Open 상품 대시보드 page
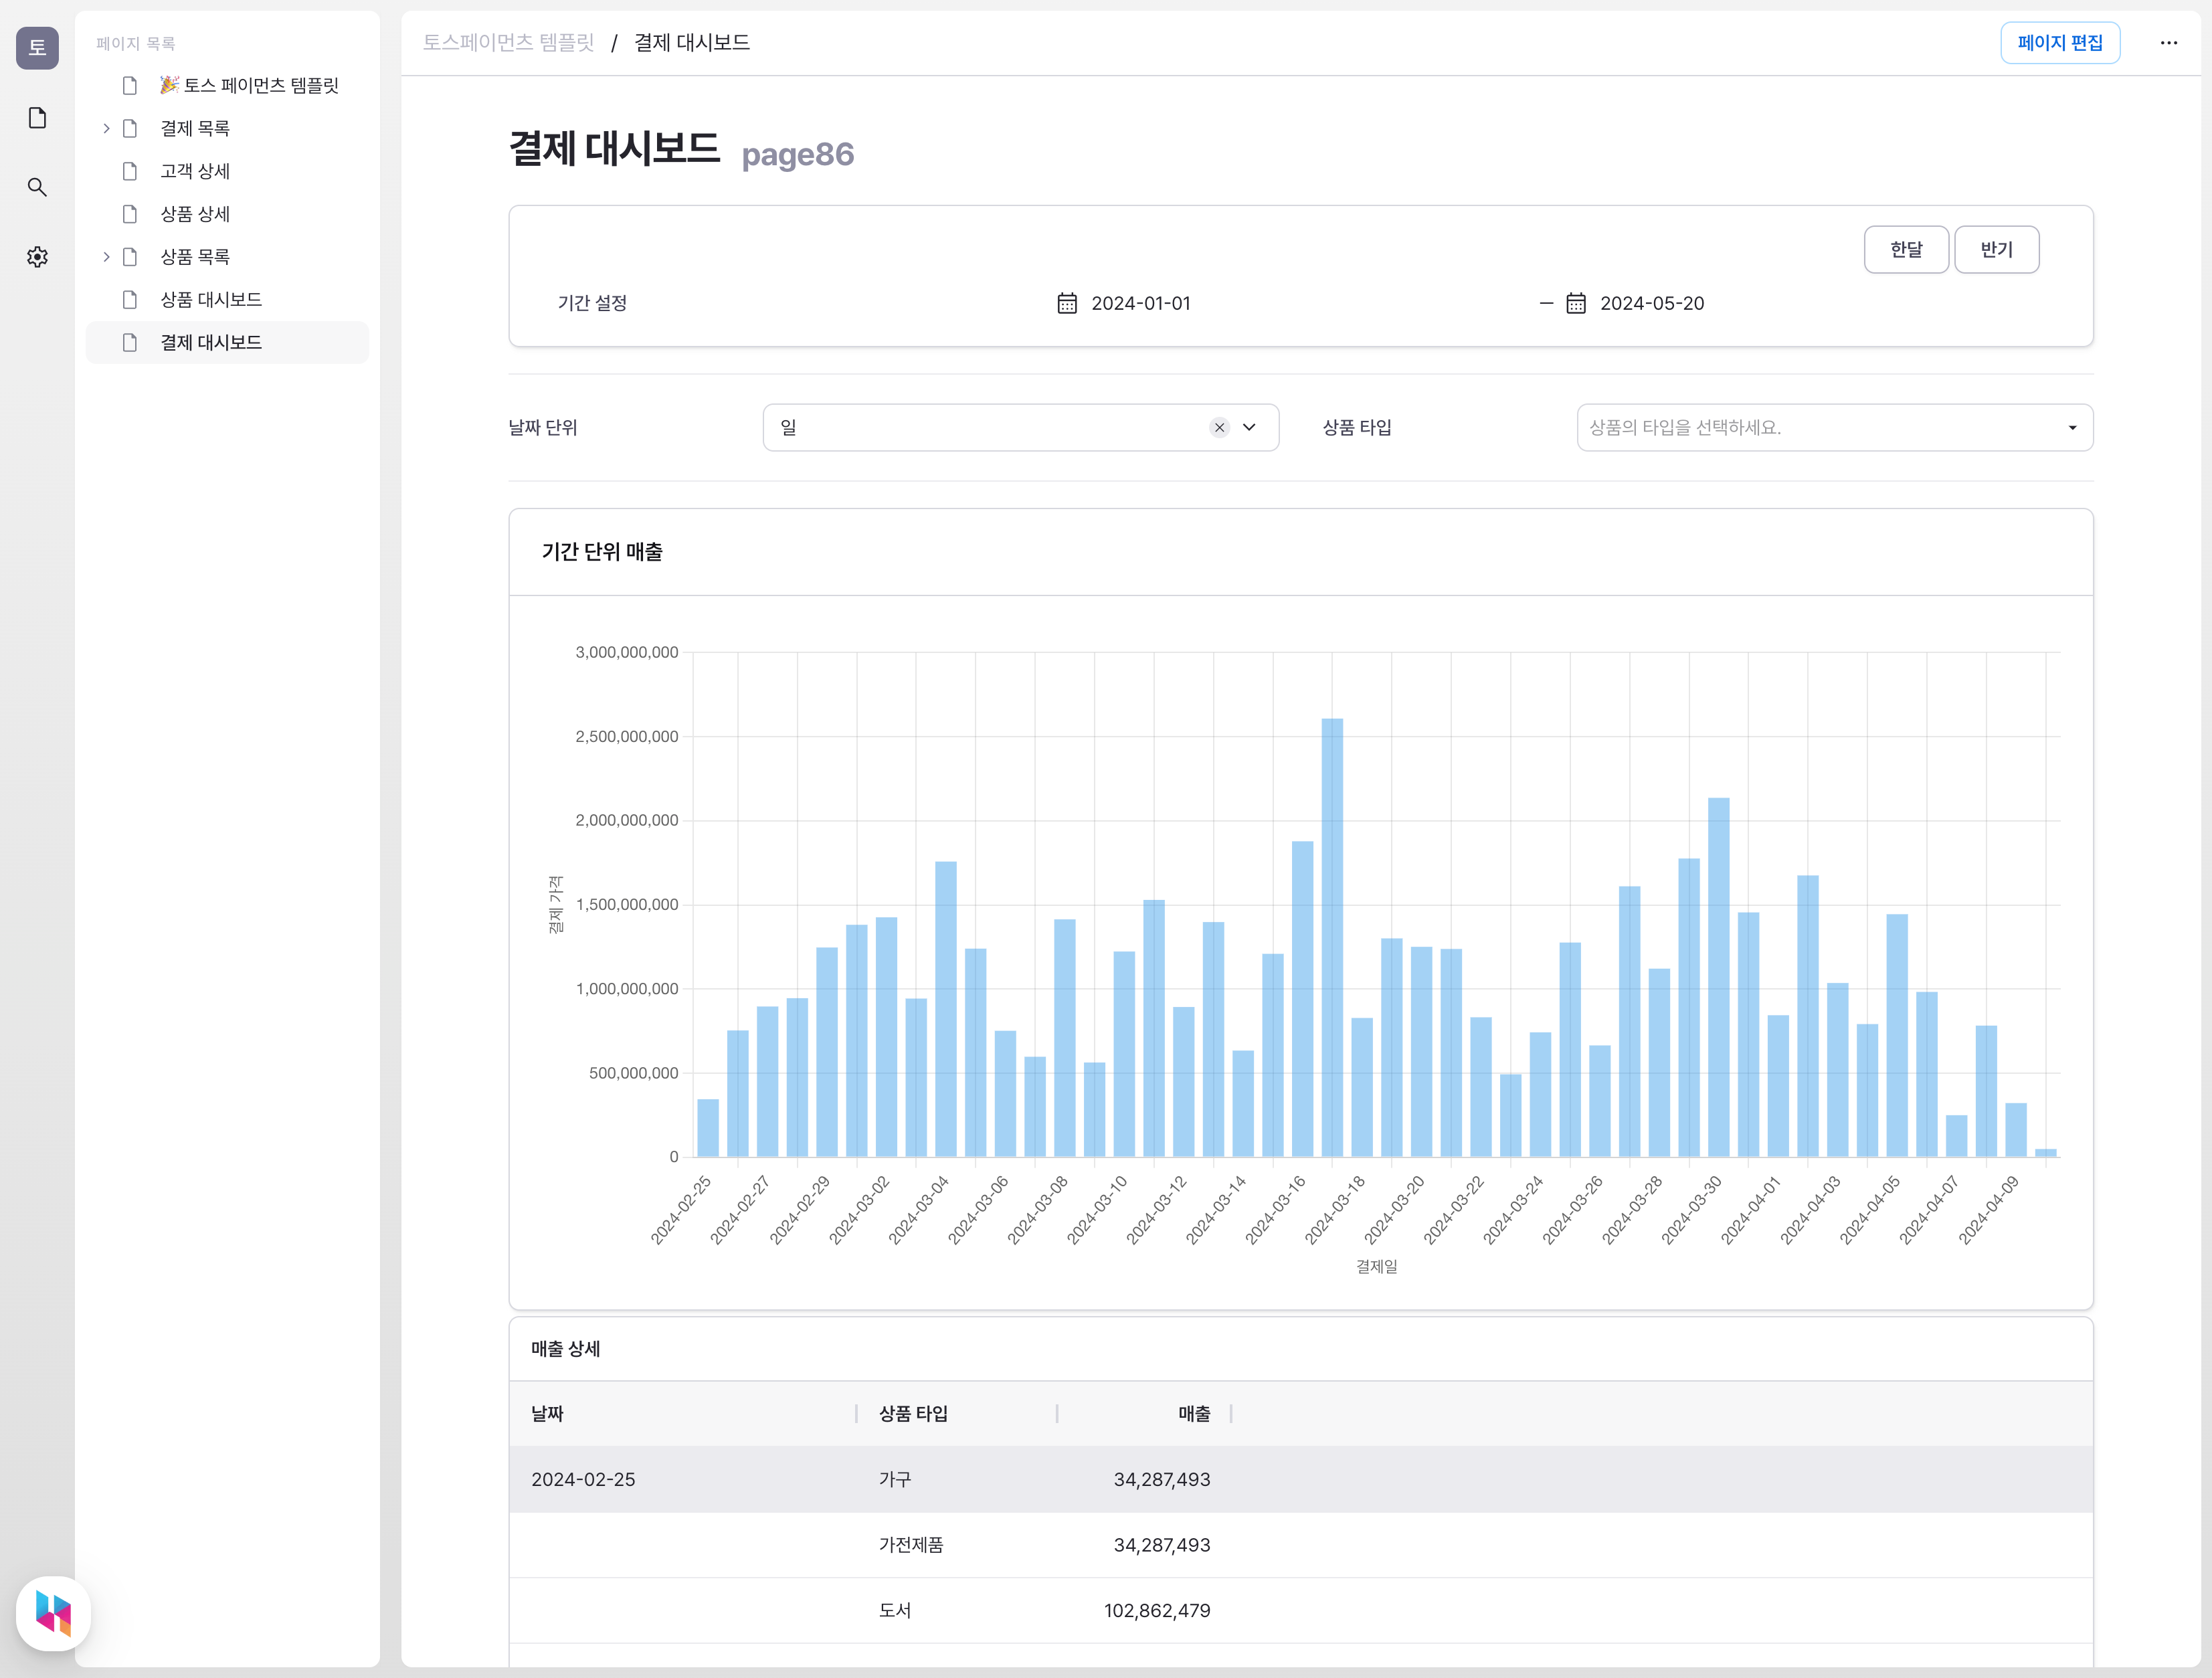This screenshot has width=2212, height=1678. coord(211,300)
